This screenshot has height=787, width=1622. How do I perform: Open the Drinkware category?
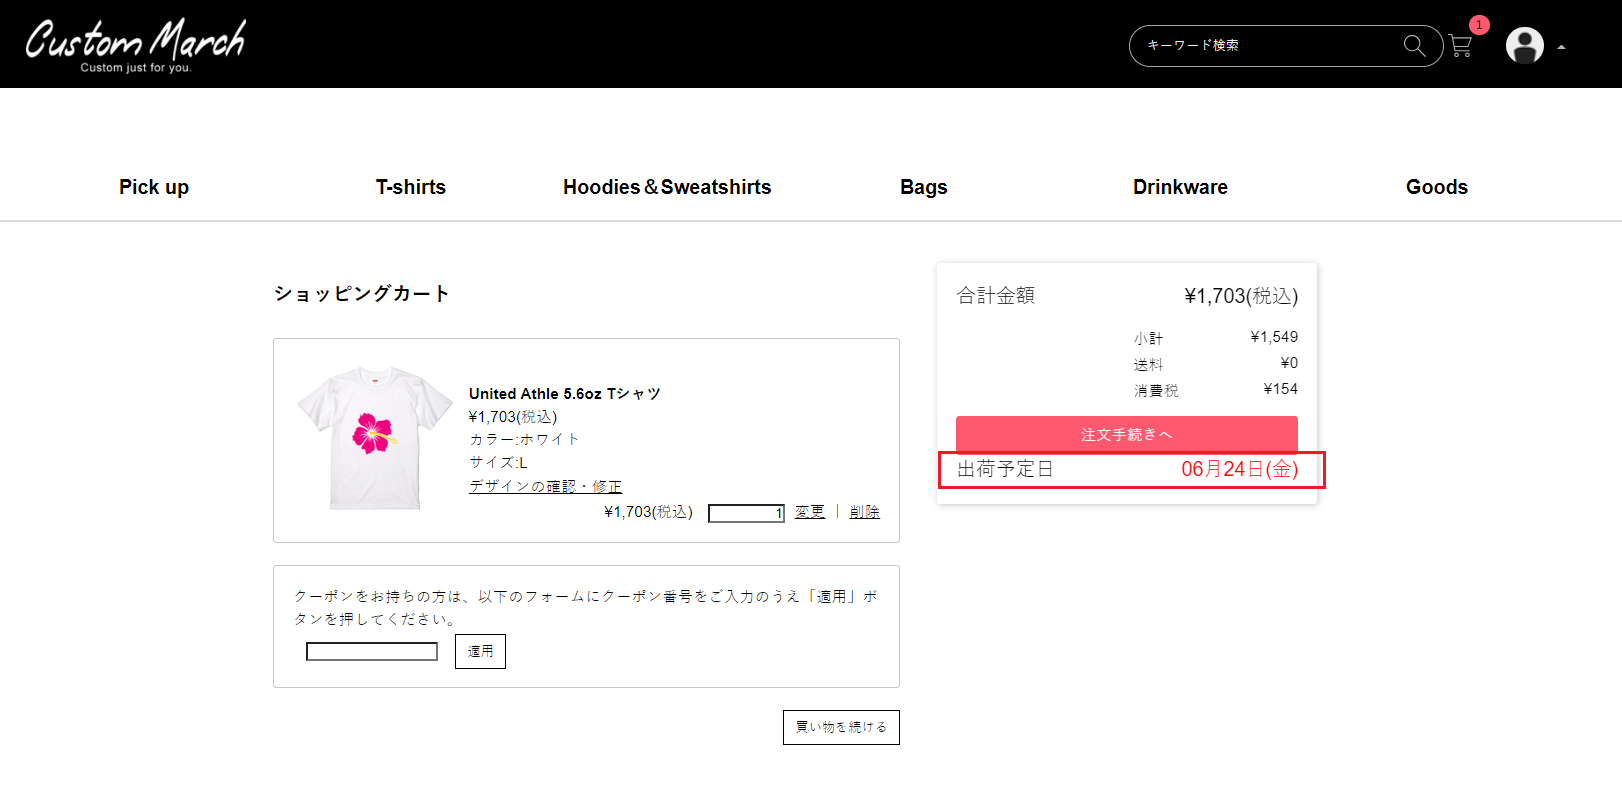coord(1180,187)
